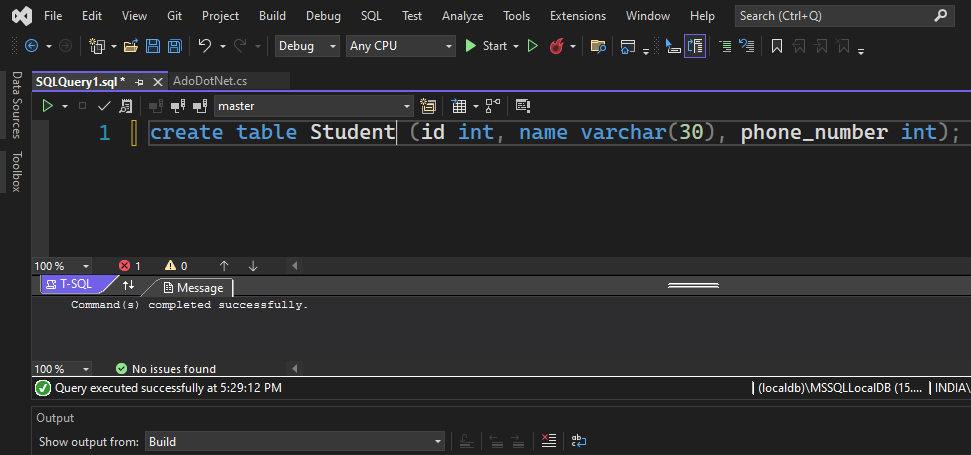Toggle word wrap in Output panel

tap(578, 441)
